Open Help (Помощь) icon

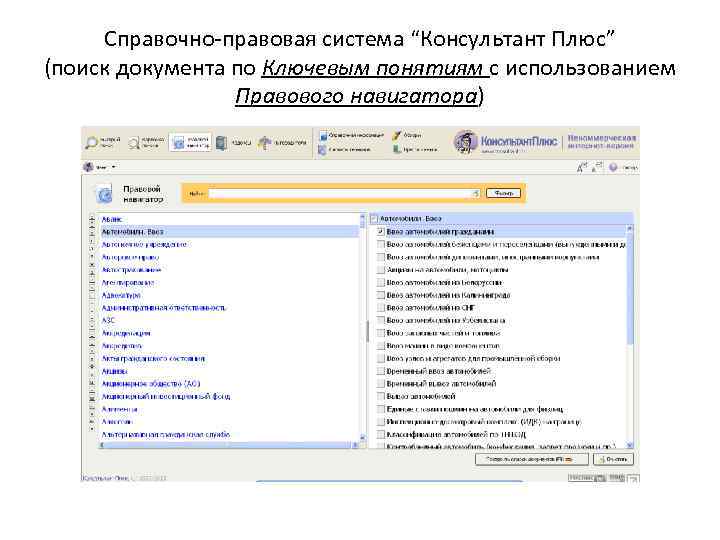[613, 168]
